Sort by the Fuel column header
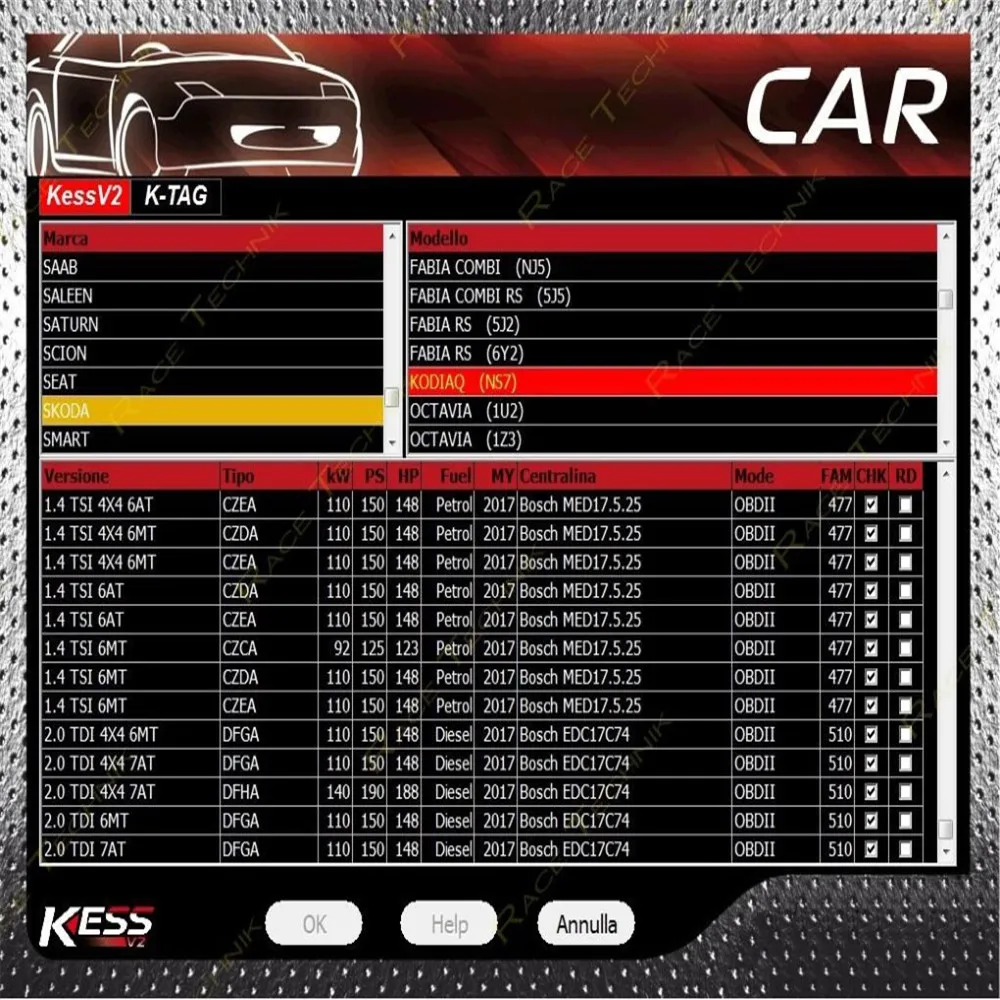1000x1000 pixels. click(448, 476)
